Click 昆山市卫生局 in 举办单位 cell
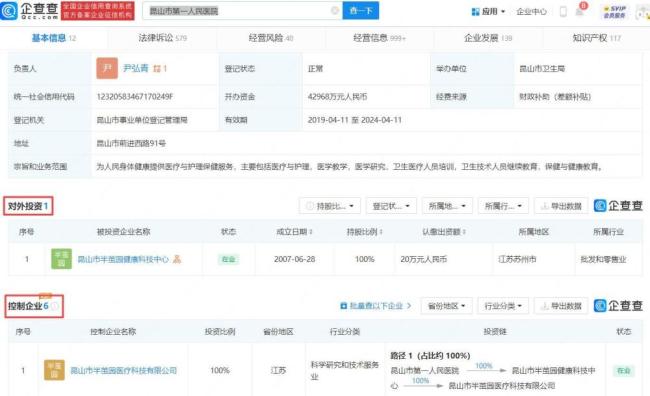 point(542,69)
